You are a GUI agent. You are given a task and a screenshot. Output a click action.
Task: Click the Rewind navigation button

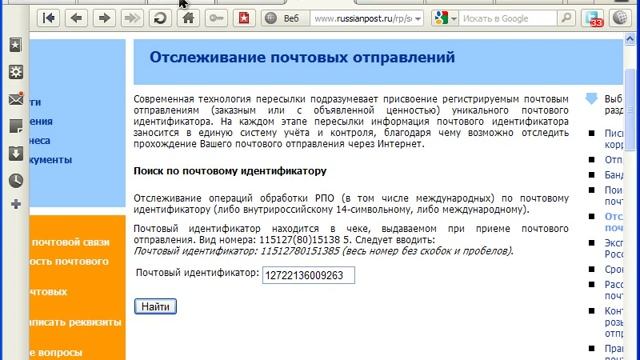coord(49,18)
